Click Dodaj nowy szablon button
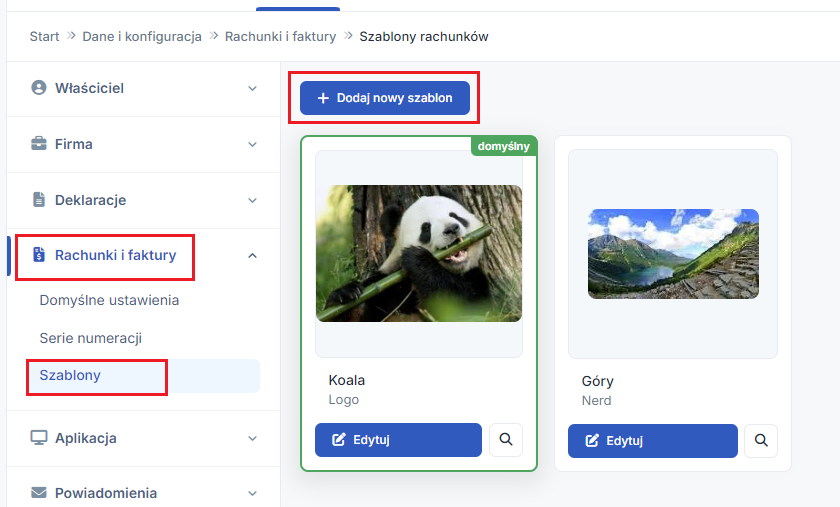 pyautogui.click(x=385, y=98)
